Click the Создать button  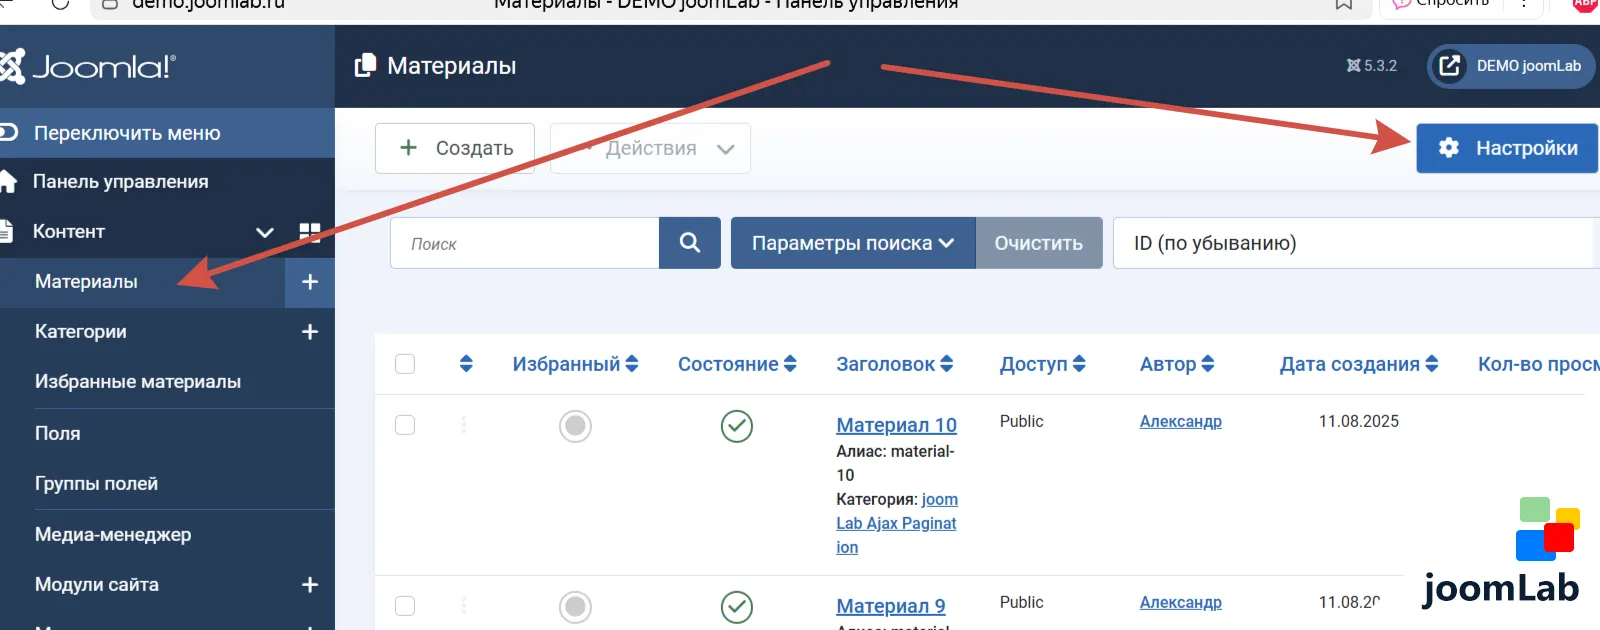[x=455, y=148]
